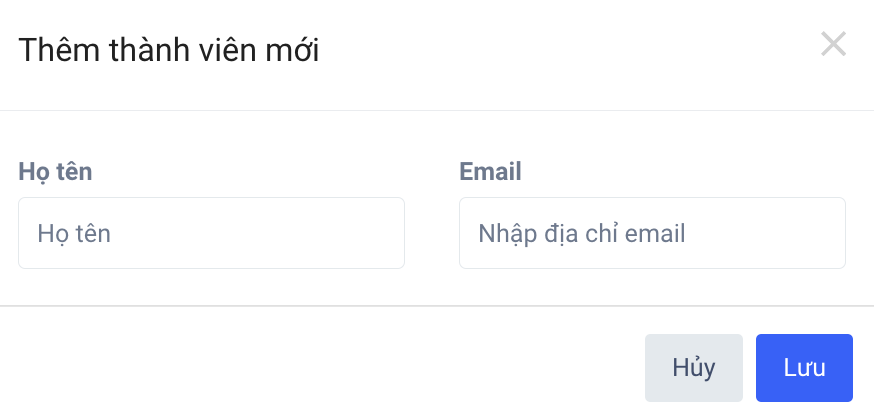Click the Email address input field
This screenshot has width=874, height=416.
click(652, 233)
